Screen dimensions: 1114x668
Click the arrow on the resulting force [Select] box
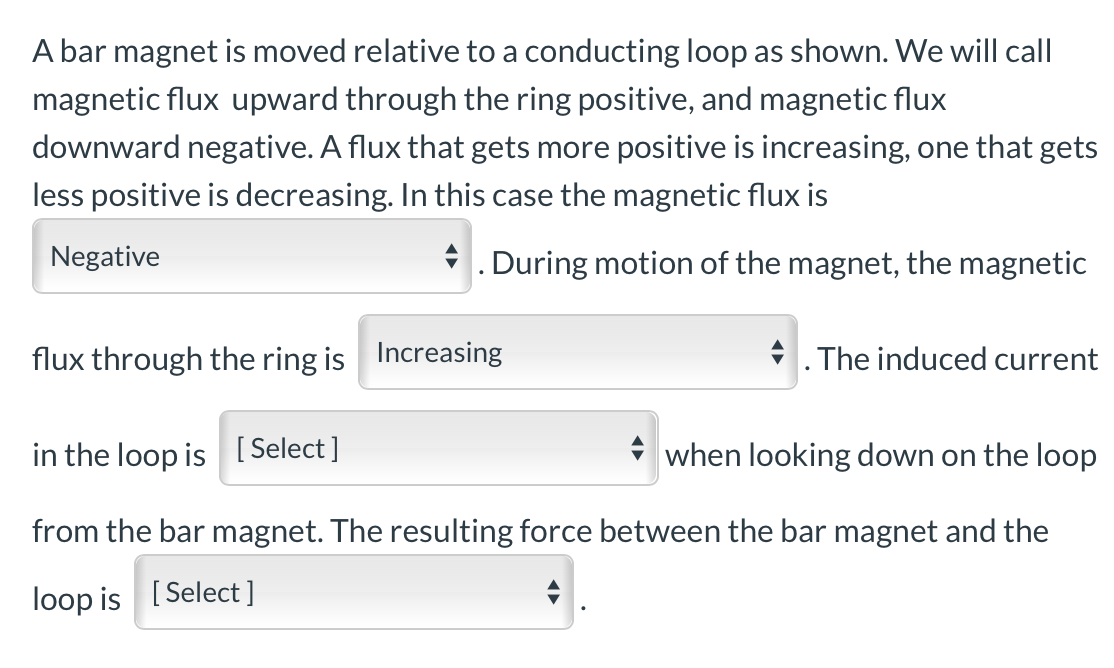point(553,592)
